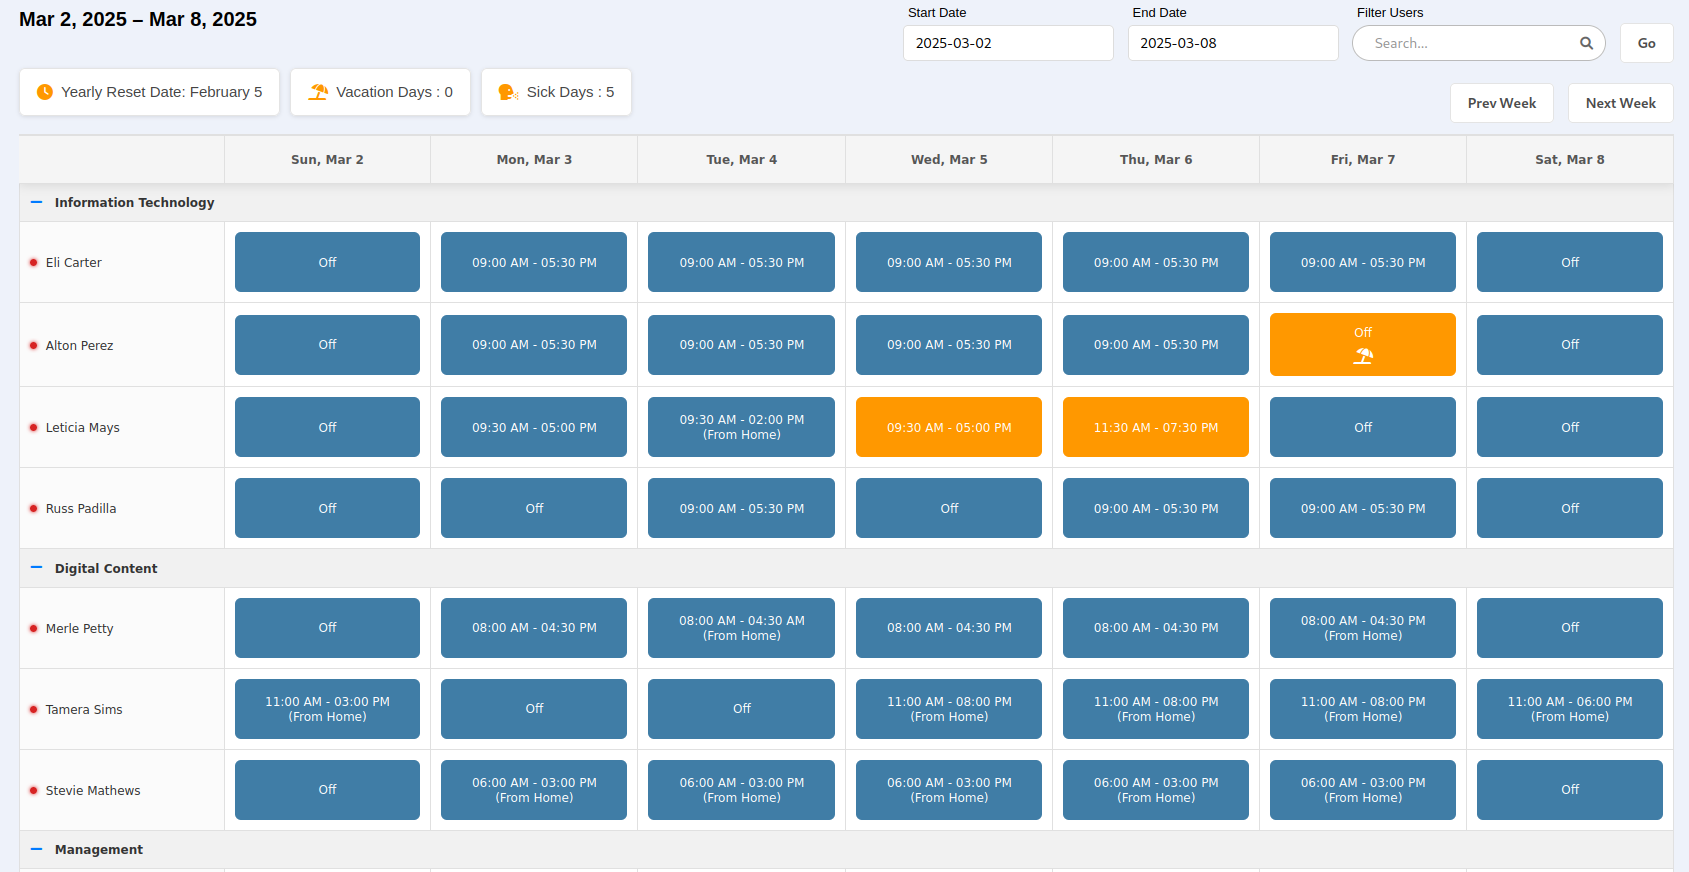Open Alton Perez's Thursday 09:00 AM shift

[1156, 345]
